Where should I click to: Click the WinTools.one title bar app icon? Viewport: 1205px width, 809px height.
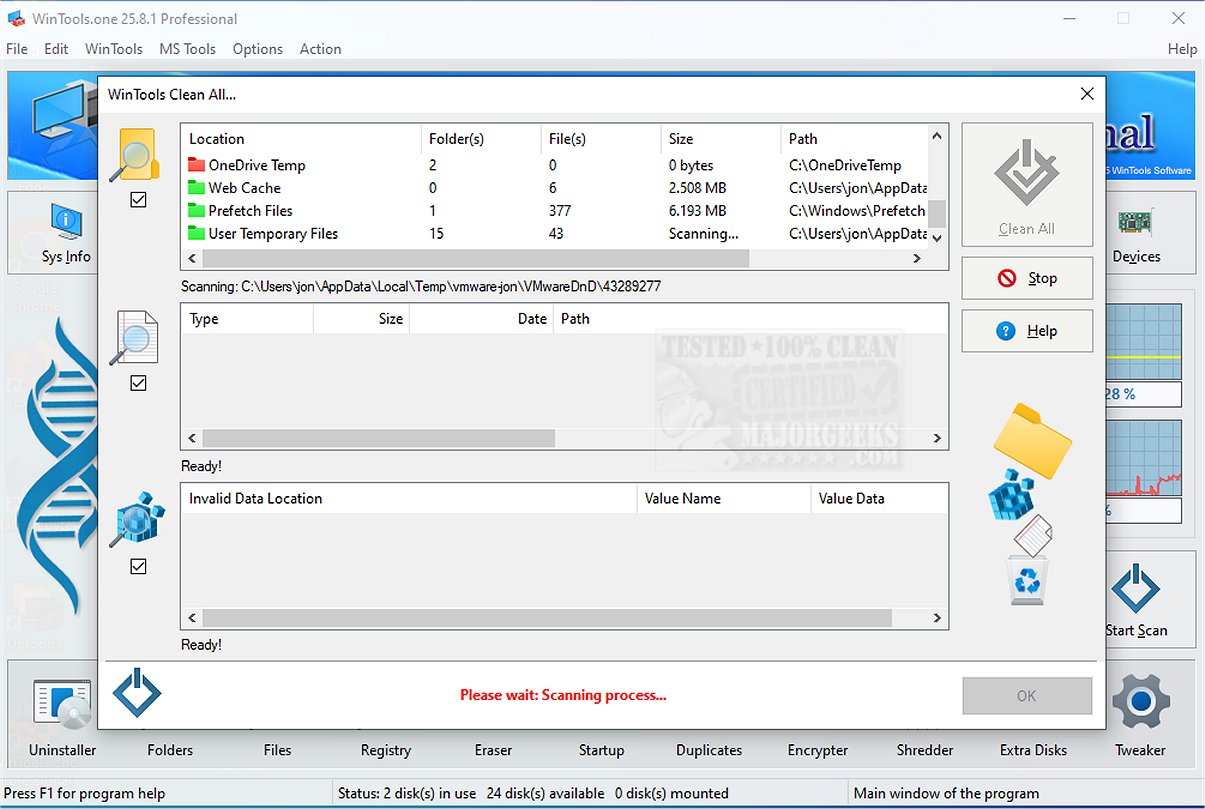[x=15, y=18]
